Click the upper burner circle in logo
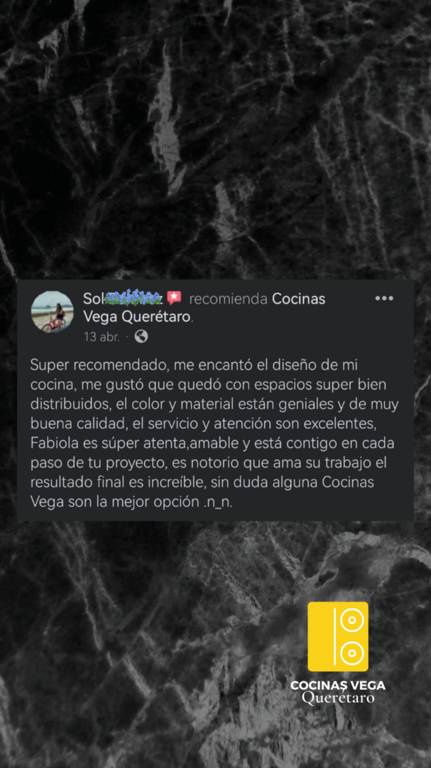This screenshot has height=768, width=431. coord(352,621)
